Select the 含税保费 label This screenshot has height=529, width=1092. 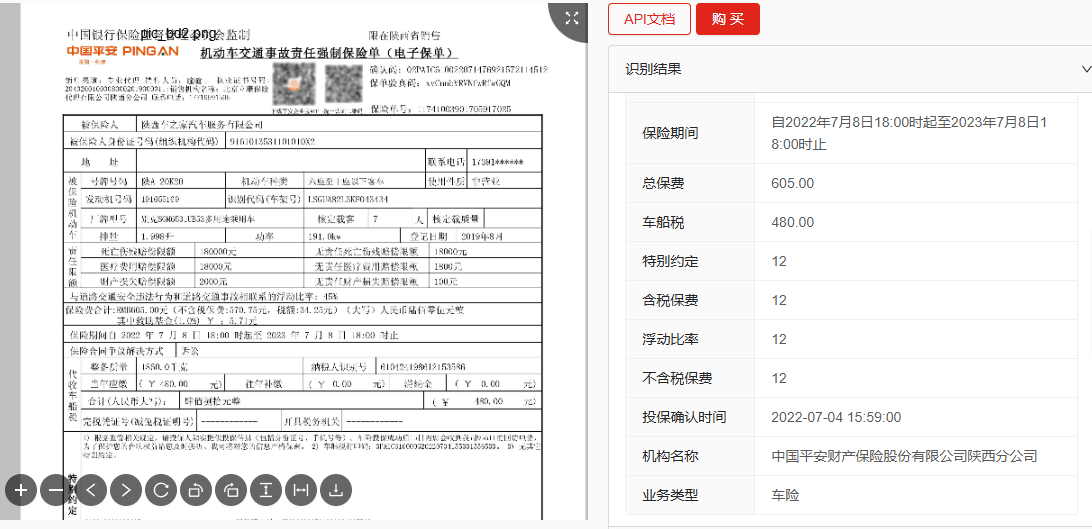click(670, 300)
